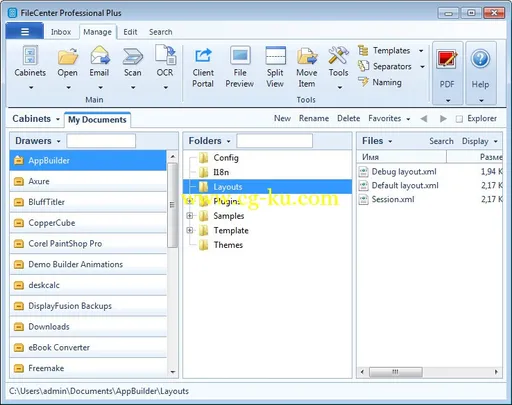Click the Drawers filter input field
Screen dimensions: 512x405
(x=101, y=141)
